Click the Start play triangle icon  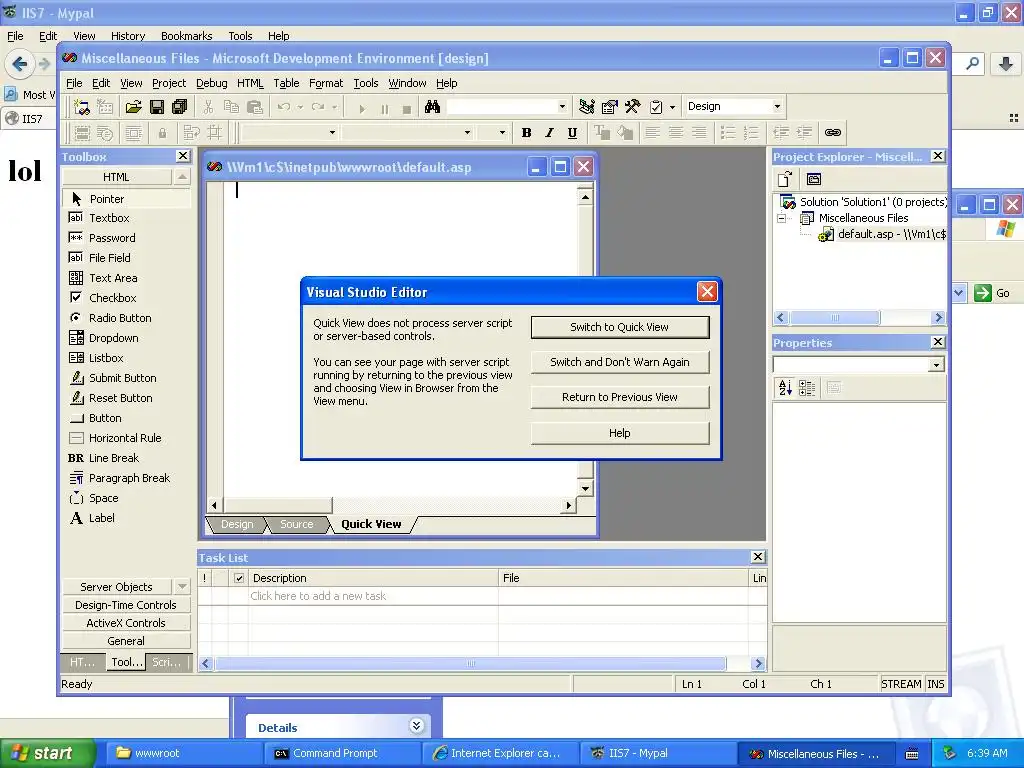pyautogui.click(x=362, y=108)
